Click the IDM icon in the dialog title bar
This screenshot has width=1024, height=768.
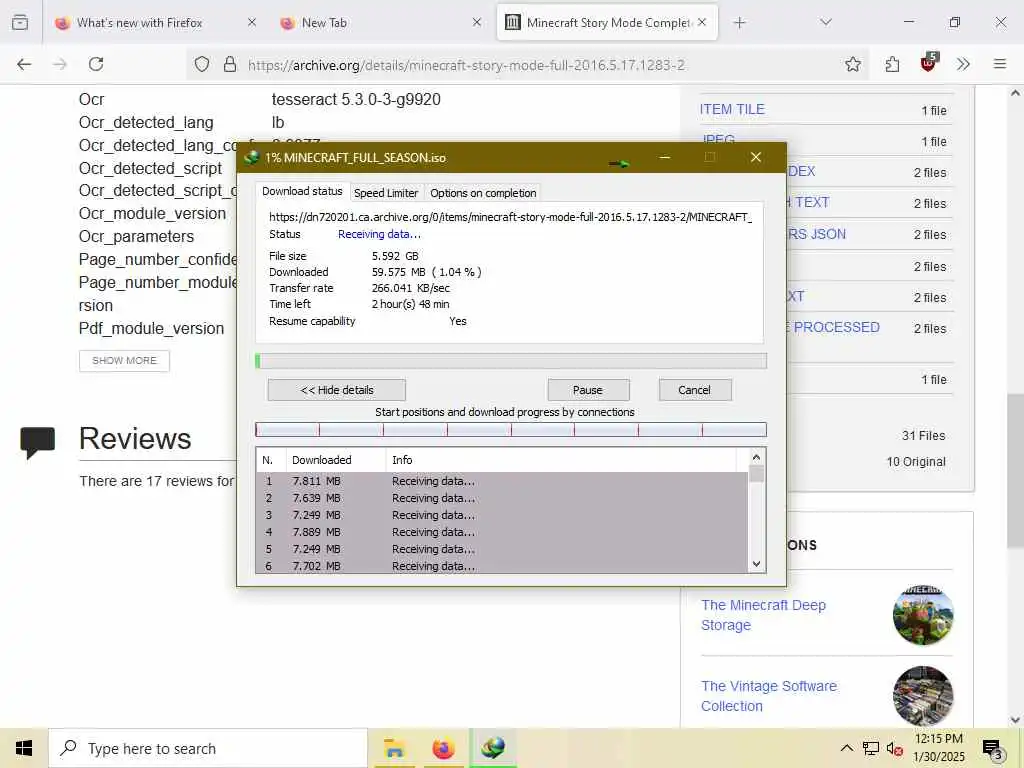251,157
